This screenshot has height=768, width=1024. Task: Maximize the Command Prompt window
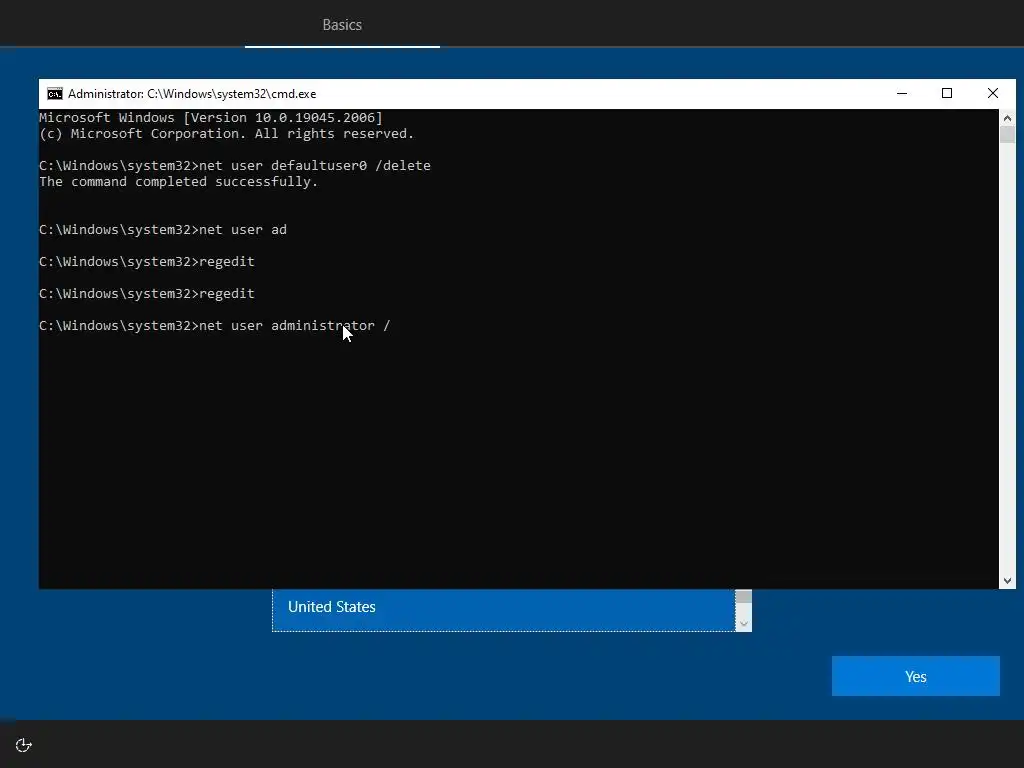[x=947, y=93]
